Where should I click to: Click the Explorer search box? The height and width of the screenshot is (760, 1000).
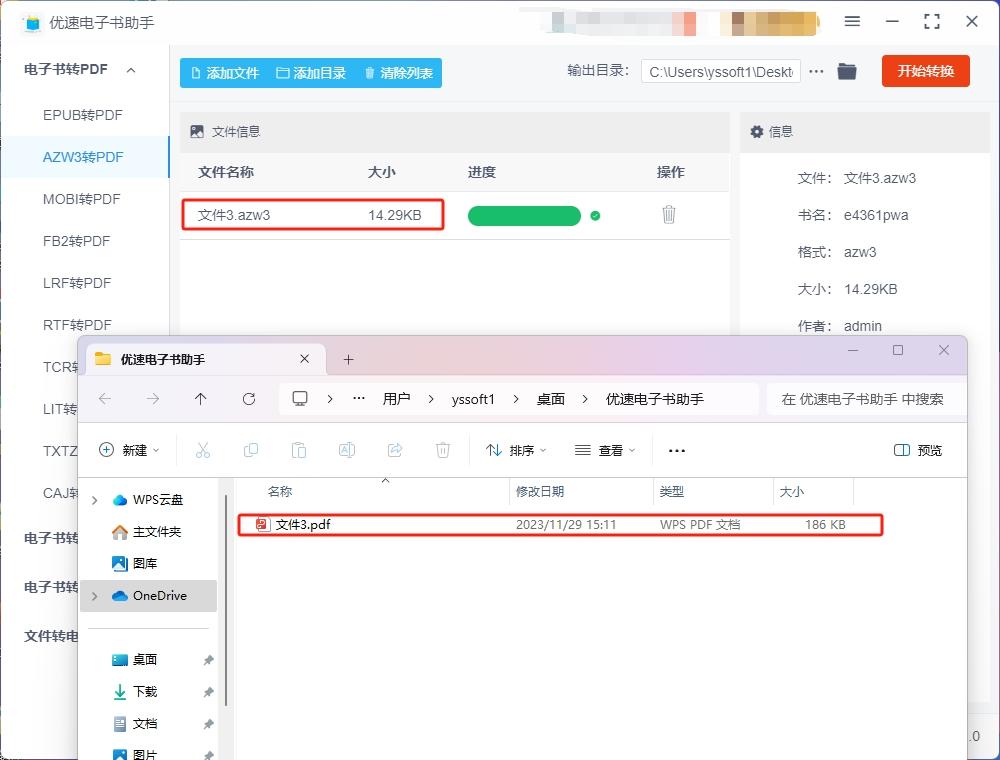pos(865,399)
